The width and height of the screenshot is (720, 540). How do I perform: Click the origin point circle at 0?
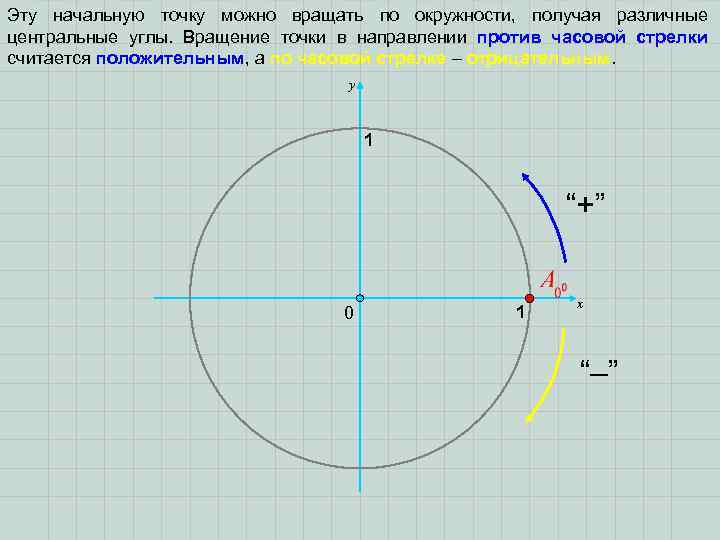point(360,298)
